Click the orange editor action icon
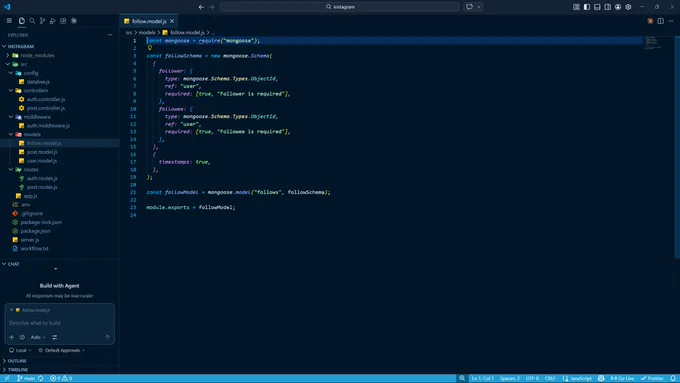Screen dimensions: 680x383 click(x=650, y=21)
